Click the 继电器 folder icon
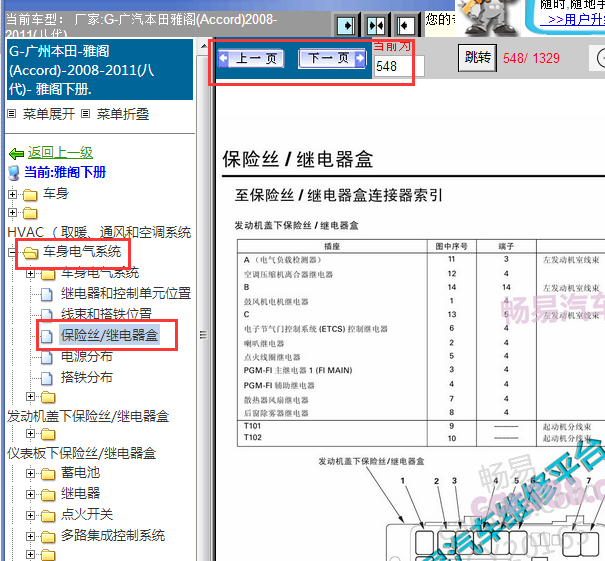The width and height of the screenshot is (605, 561). 48,495
